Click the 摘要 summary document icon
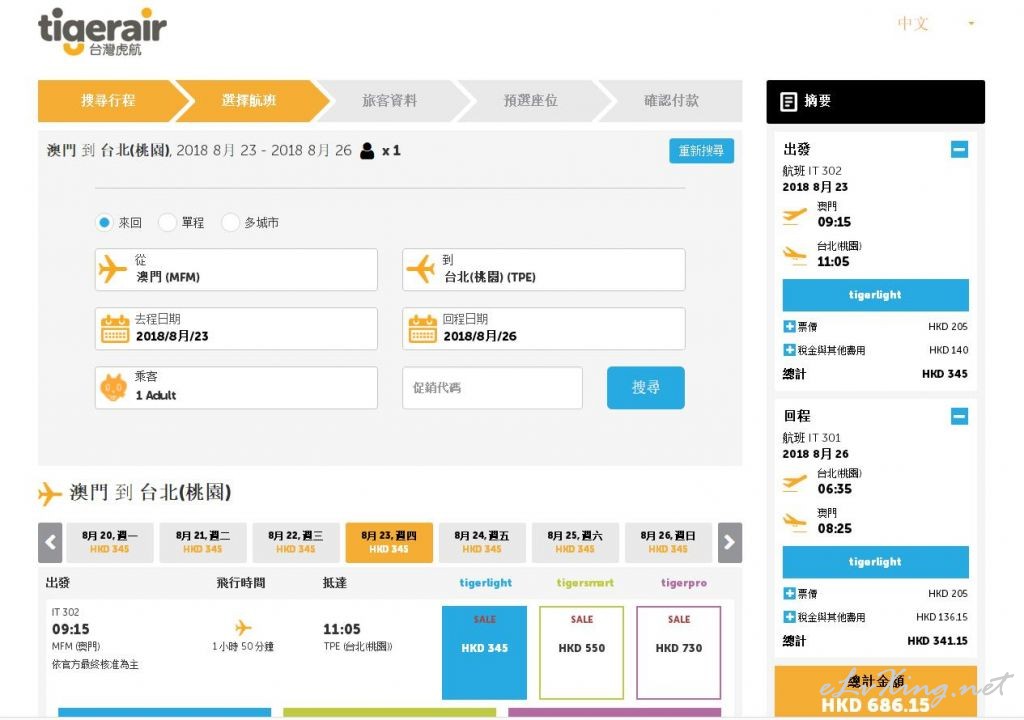This screenshot has width=1024, height=720. 789,101
